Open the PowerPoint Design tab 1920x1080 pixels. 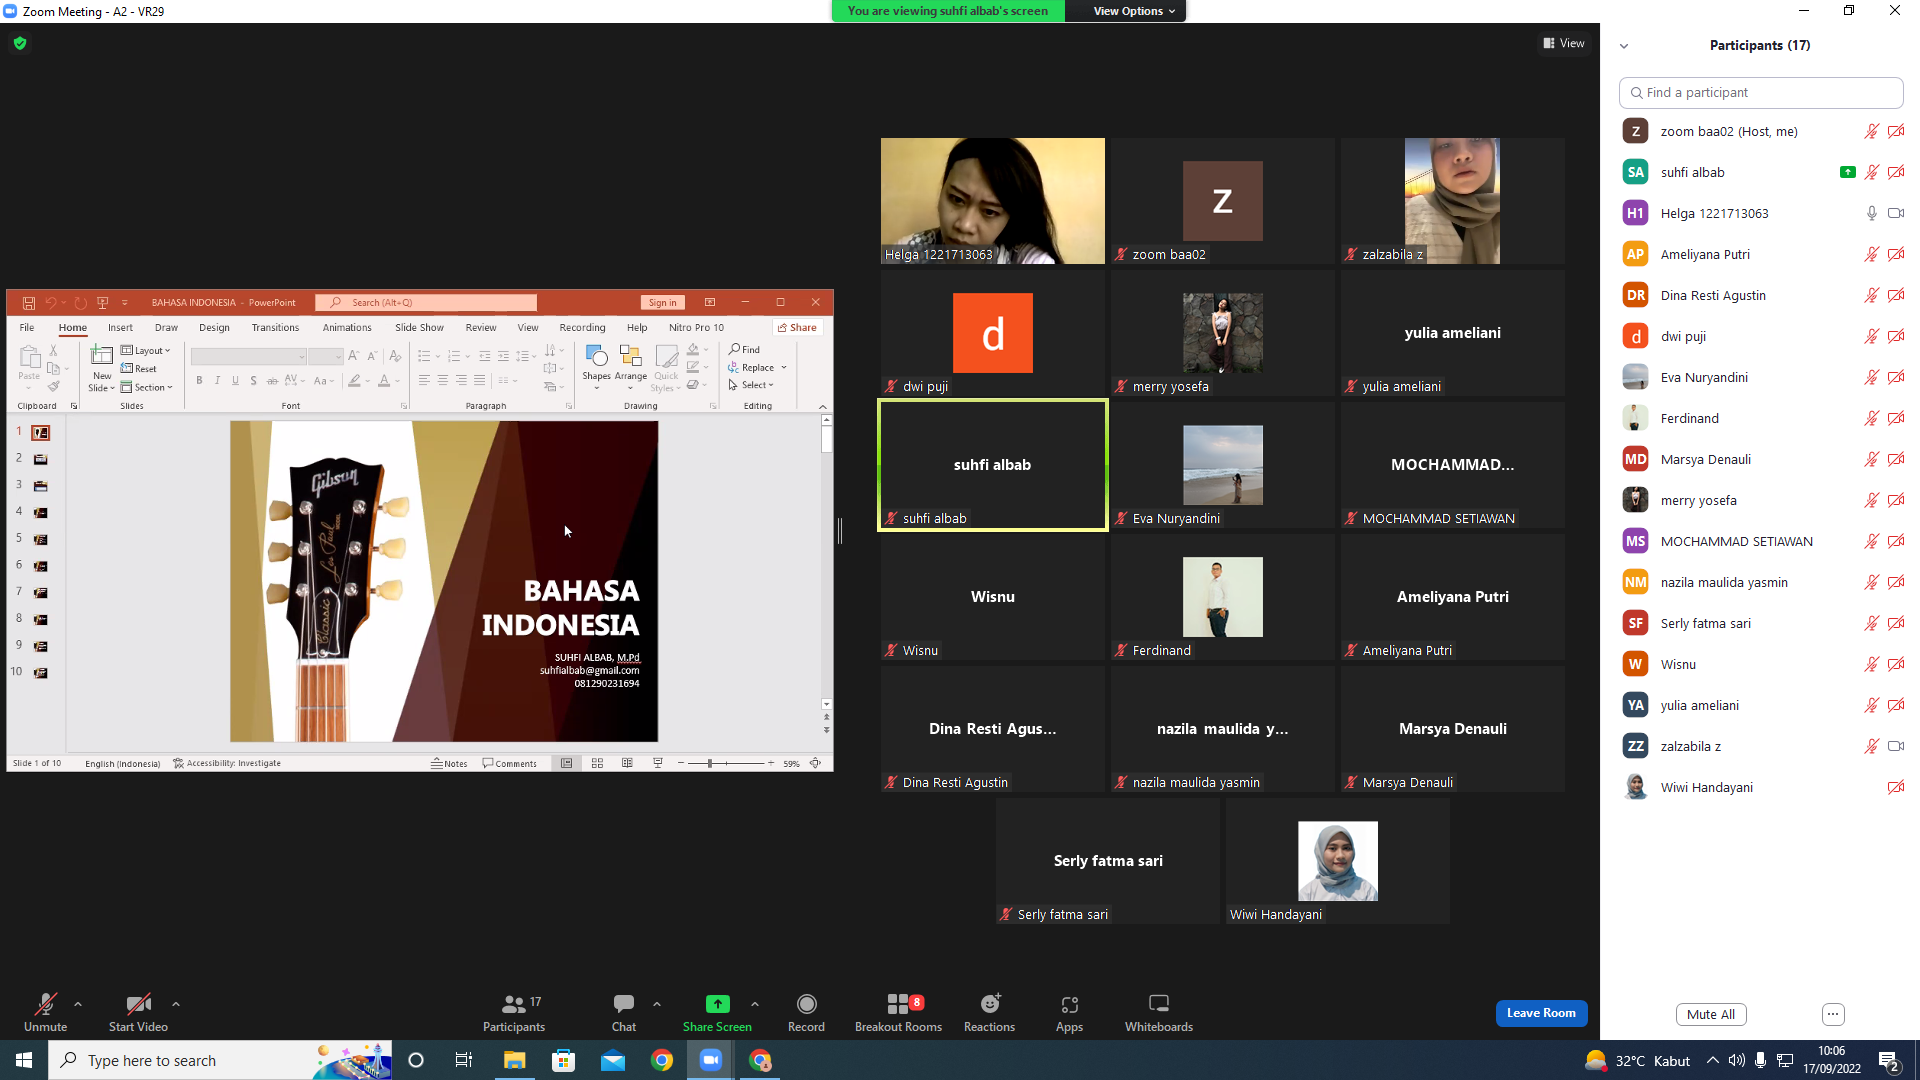pos(214,327)
